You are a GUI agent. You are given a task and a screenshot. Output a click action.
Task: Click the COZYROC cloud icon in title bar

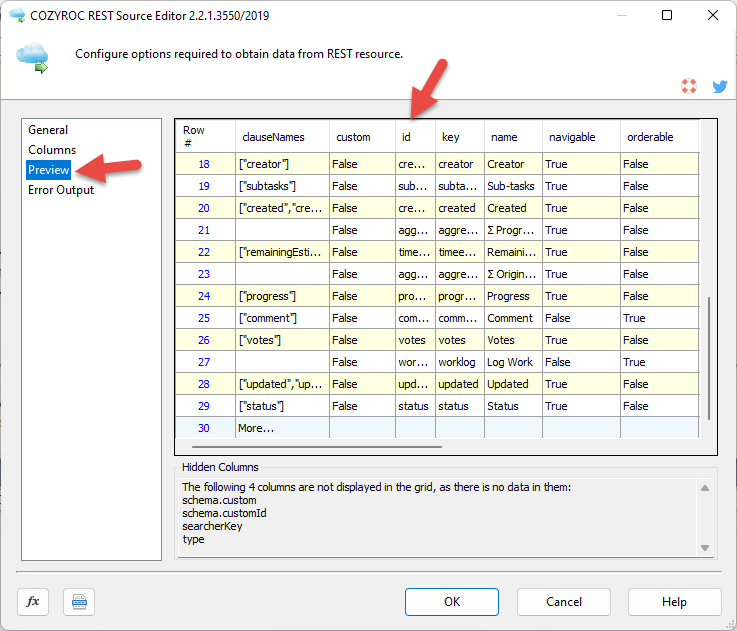[17, 15]
